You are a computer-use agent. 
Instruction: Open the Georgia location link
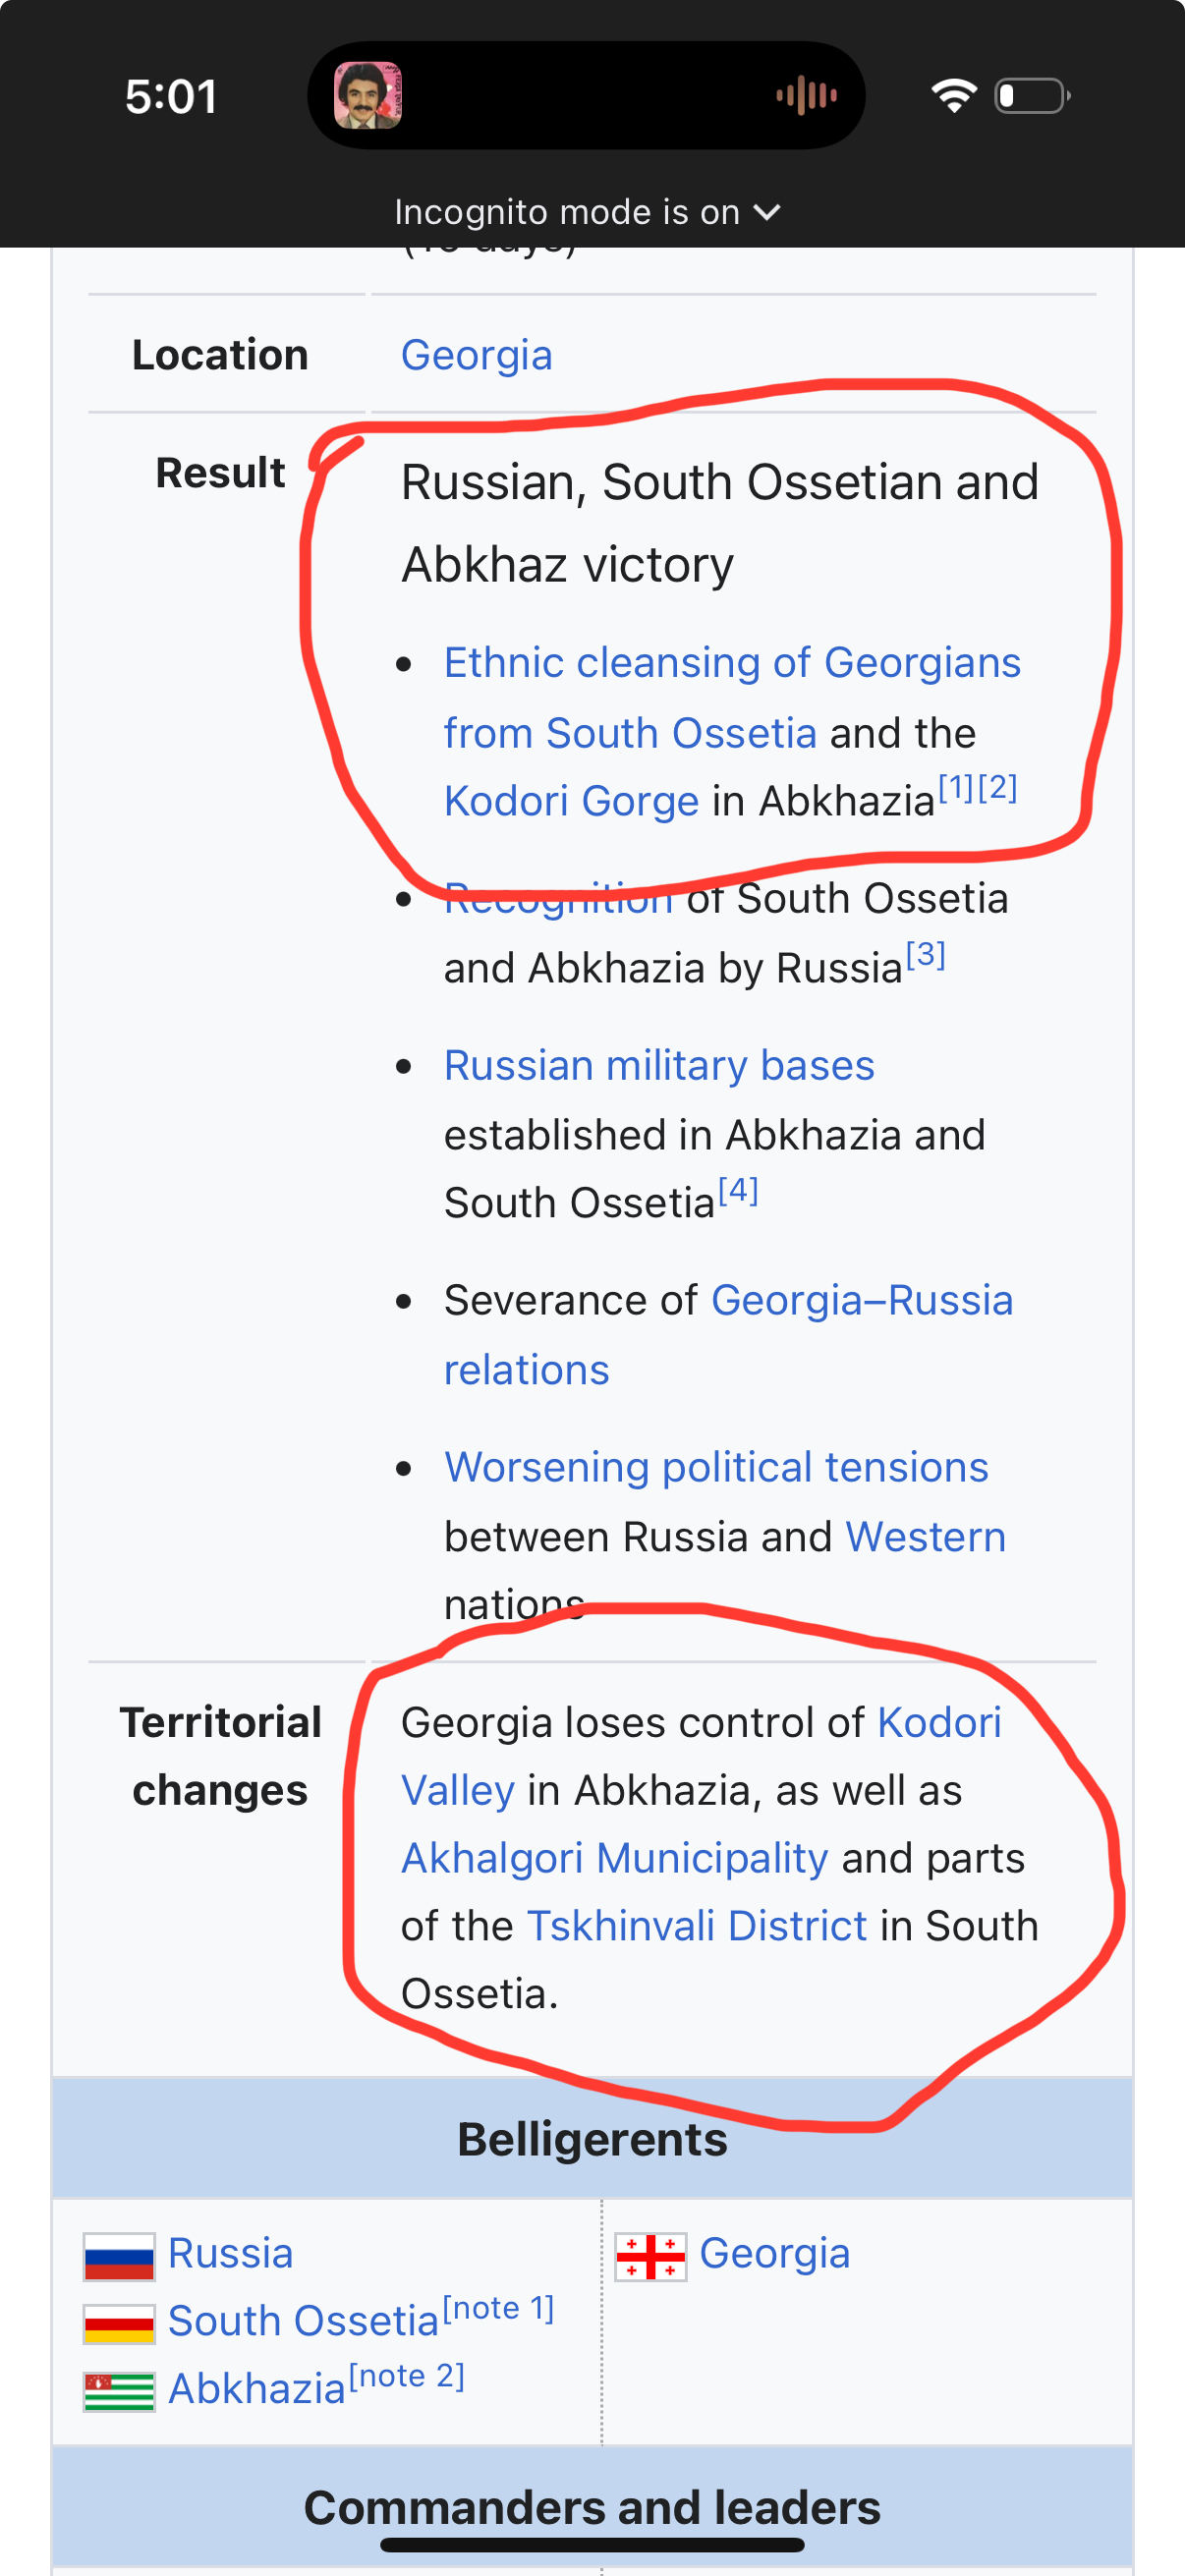(x=476, y=356)
